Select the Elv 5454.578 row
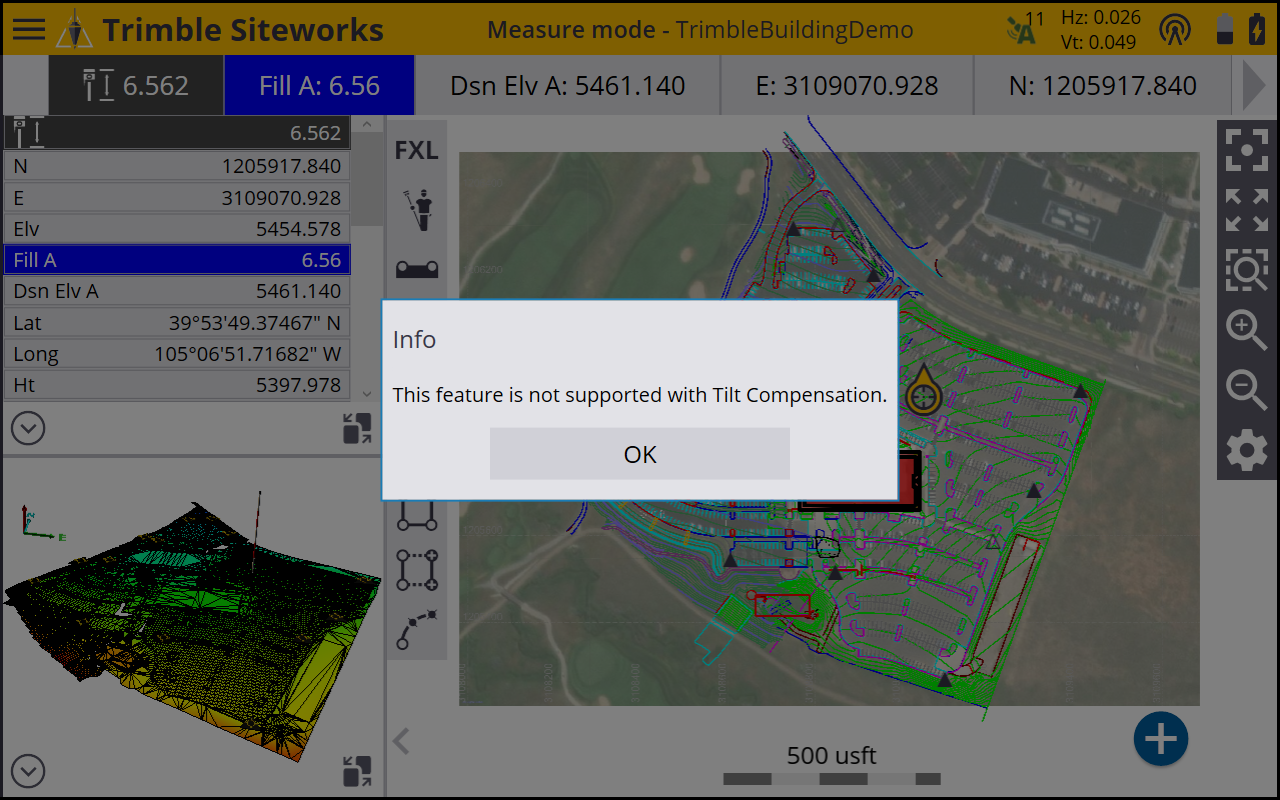Image resolution: width=1280 pixels, height=800 pixels. click(x=177, y=229)
